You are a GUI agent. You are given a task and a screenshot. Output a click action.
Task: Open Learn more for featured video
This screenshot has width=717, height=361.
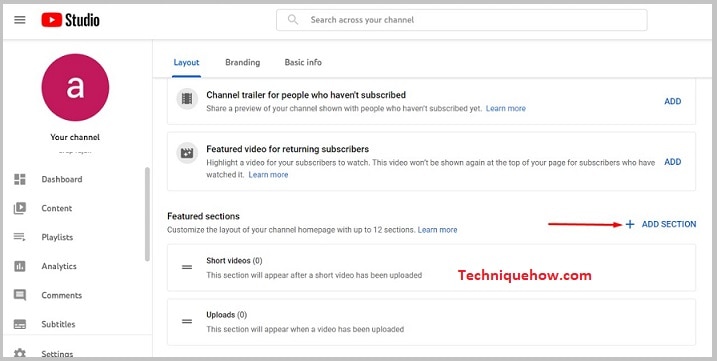click(268, 175)
